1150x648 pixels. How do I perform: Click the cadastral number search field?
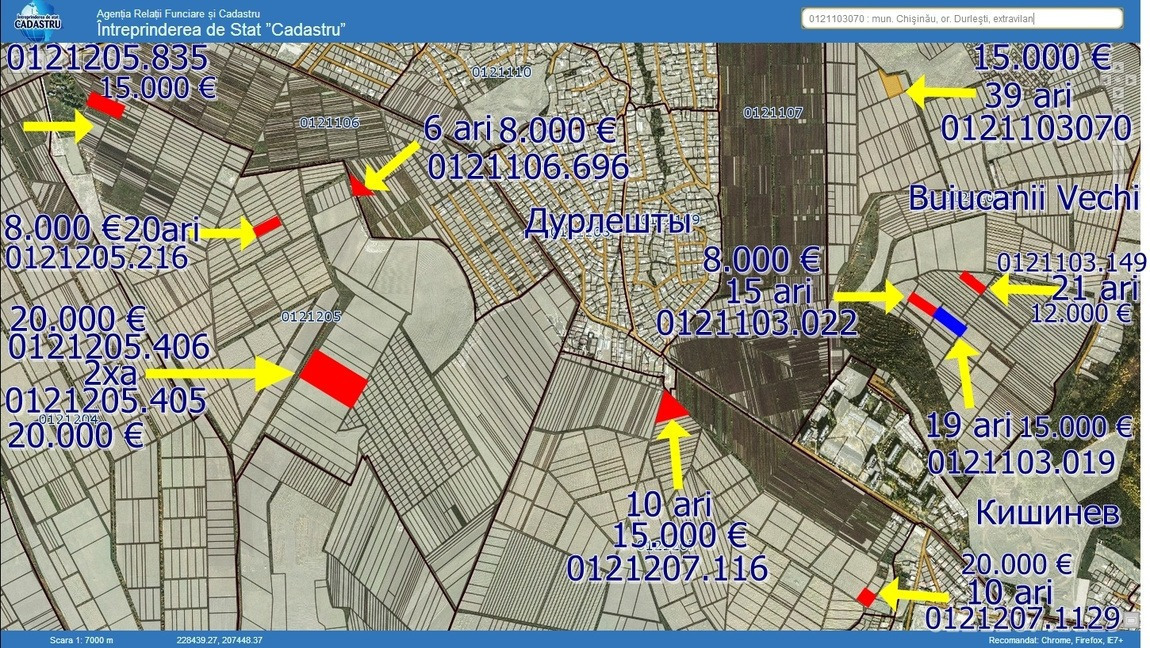[963, 18]
